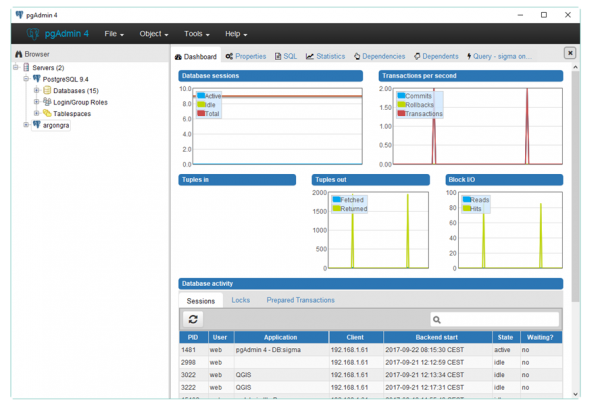Click the Databases node icon
600x406 pixels.
point(47,90)
